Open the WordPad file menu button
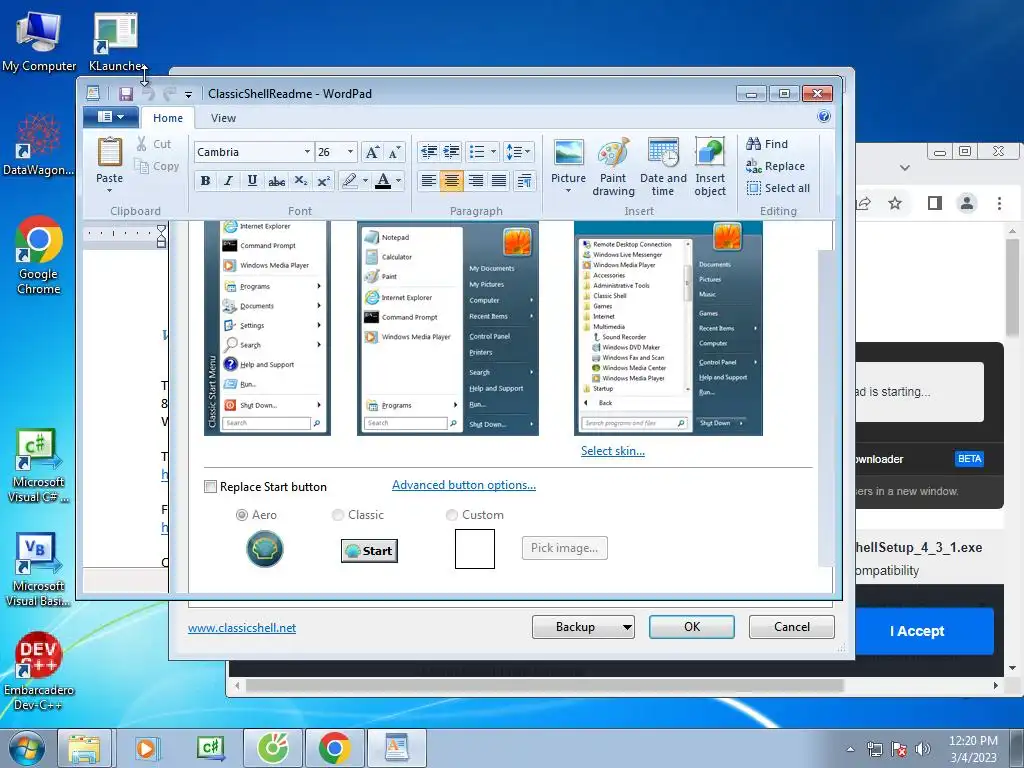 coord(110,117)
